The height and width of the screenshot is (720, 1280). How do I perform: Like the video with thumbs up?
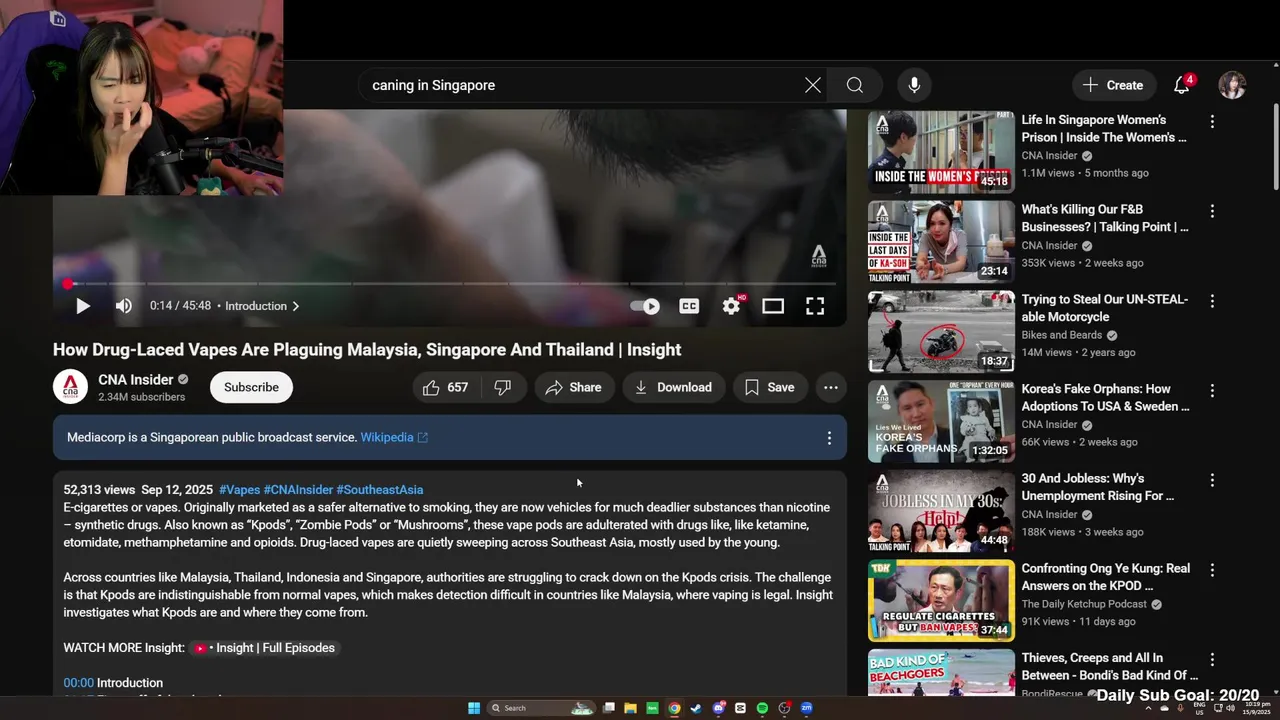coord(446,387)
